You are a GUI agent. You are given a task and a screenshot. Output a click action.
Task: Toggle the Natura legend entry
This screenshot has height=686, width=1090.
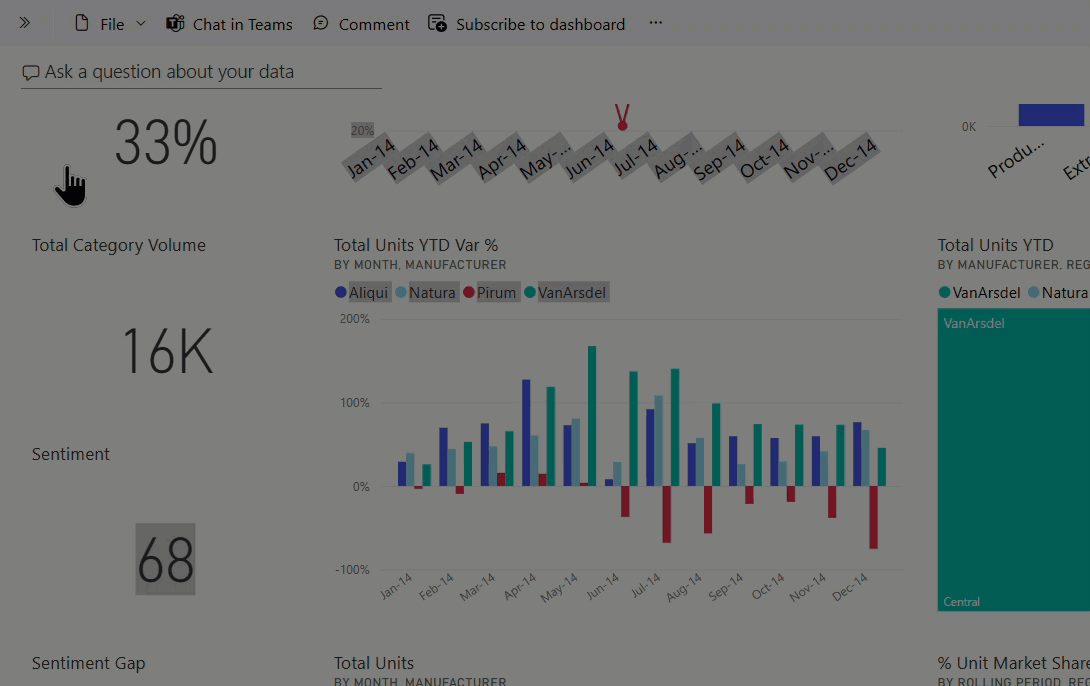(425, 293)
